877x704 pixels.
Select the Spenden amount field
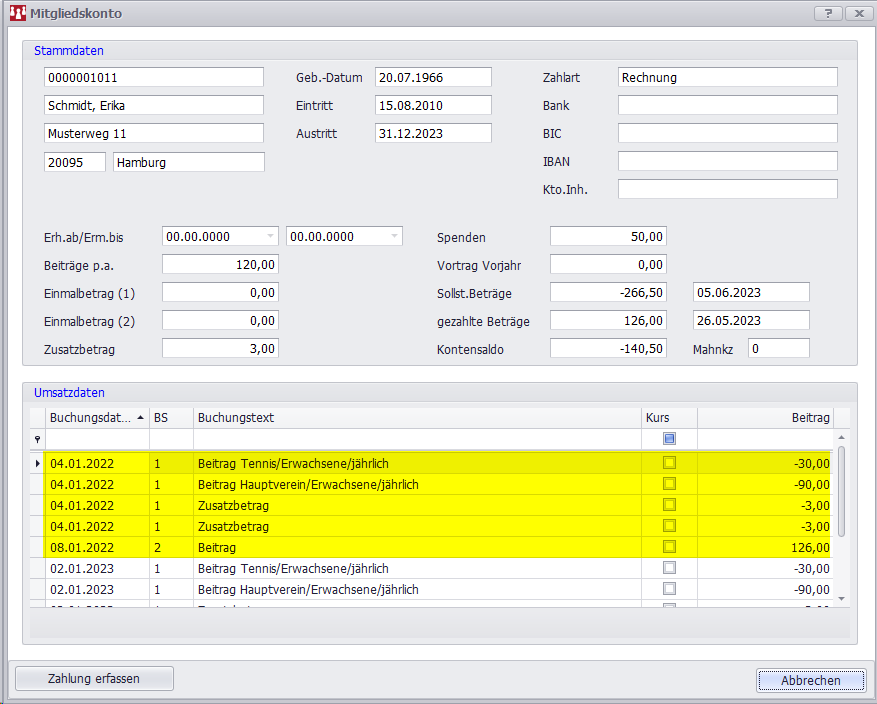608,237
